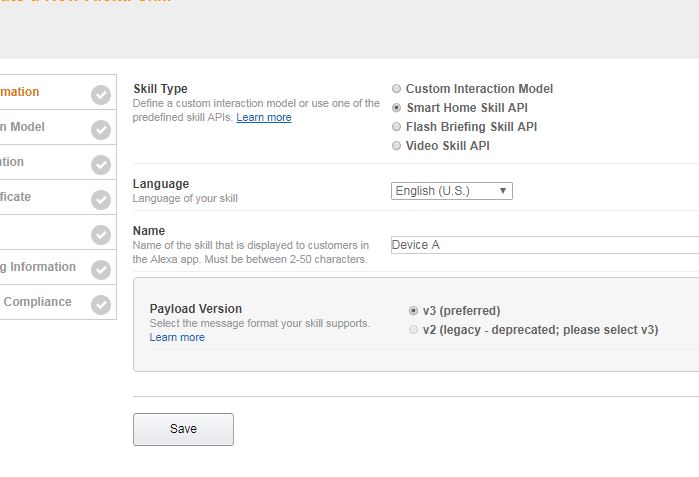The image size is (699, 477).
Task: Select v2 legacy payload version radio
Action: pos(413,329)
